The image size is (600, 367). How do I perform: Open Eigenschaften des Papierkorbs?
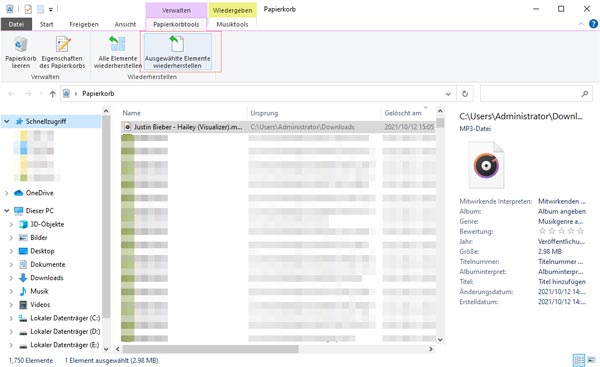62,52
